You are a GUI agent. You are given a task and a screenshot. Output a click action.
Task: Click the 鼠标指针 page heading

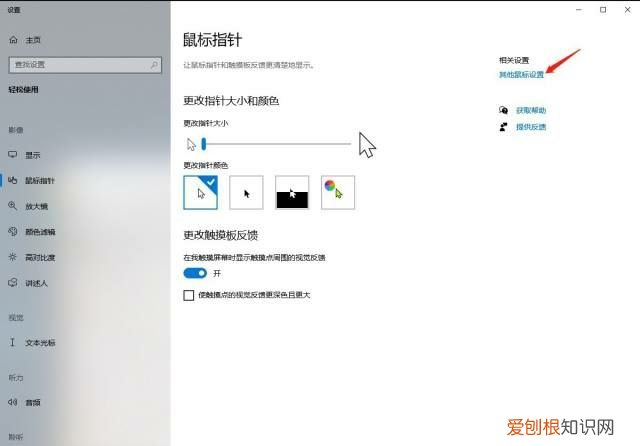coord(212,40)
